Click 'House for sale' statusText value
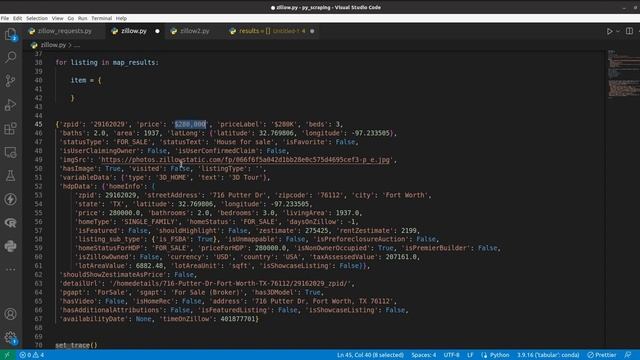 point(244,142)
